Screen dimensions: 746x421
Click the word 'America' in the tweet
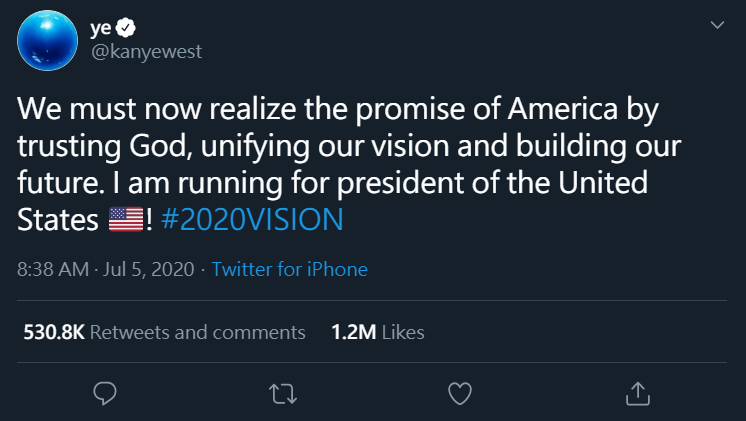(560, 107)
